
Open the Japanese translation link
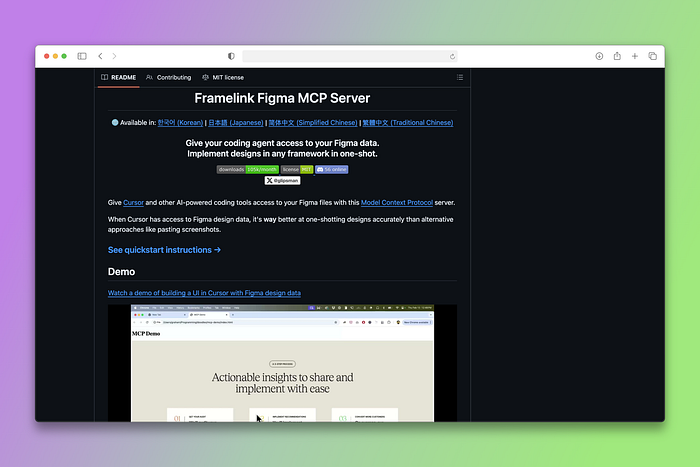pyautogui.click(x=236, y=122)
